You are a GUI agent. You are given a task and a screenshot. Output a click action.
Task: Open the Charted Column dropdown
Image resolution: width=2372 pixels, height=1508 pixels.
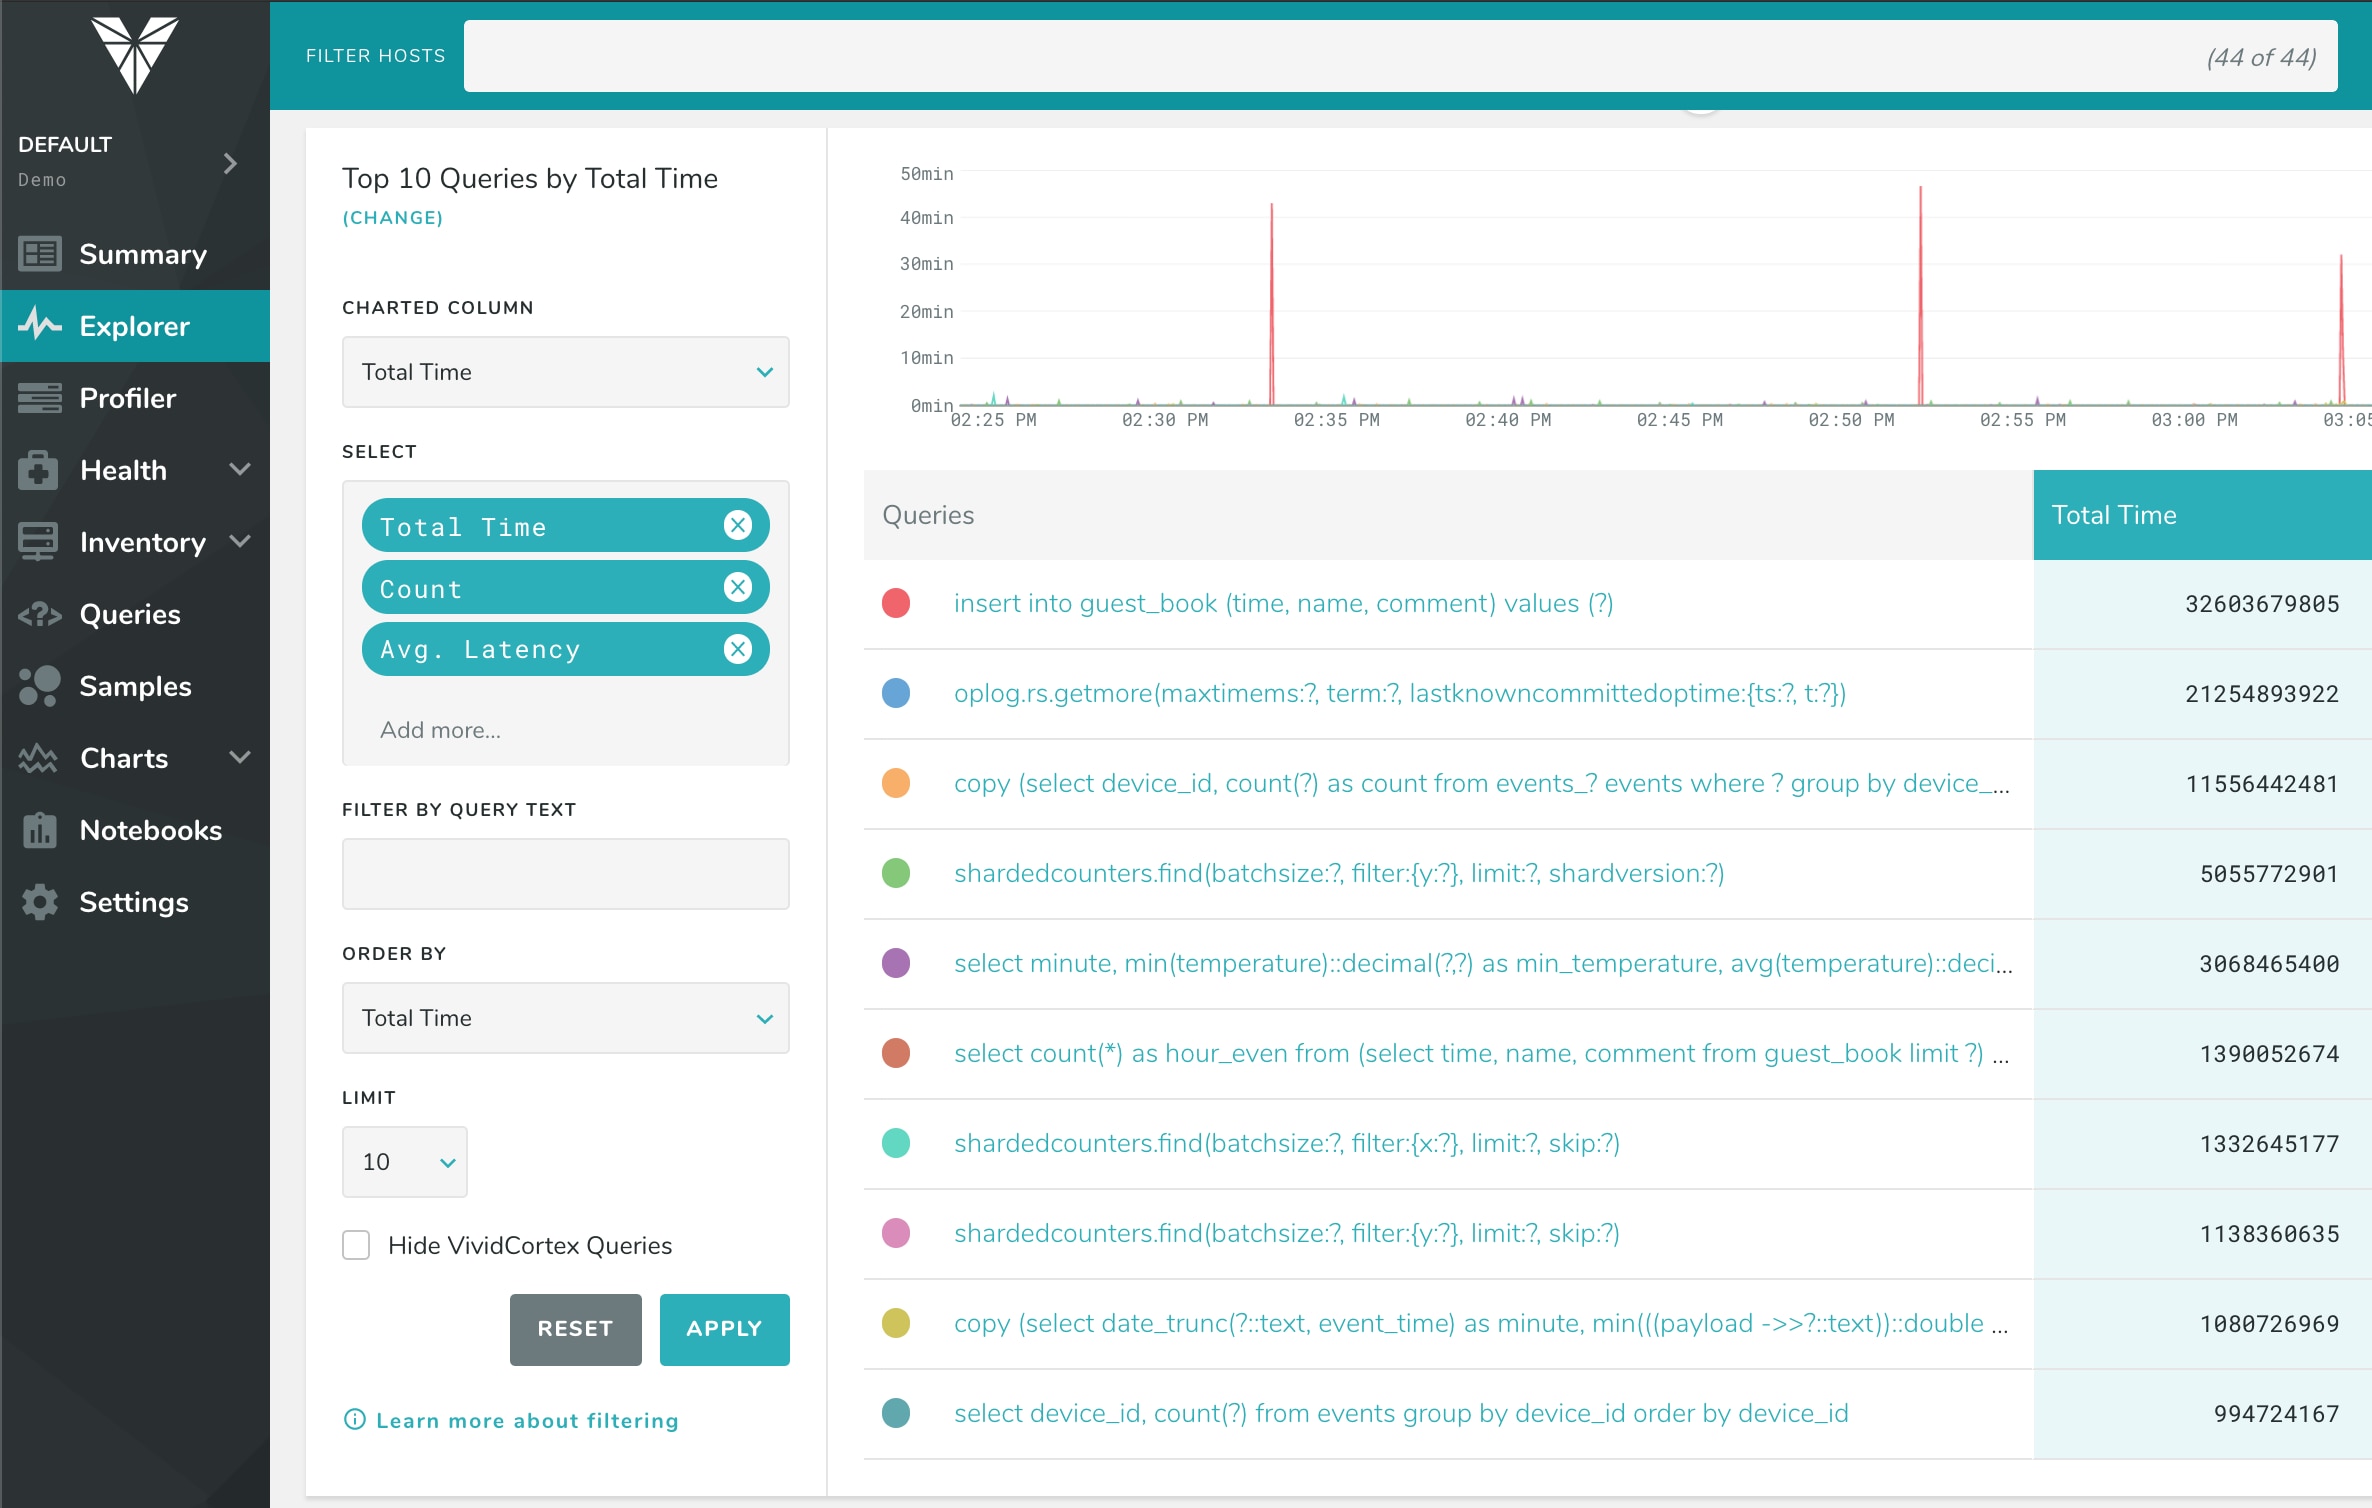(566, 372)
